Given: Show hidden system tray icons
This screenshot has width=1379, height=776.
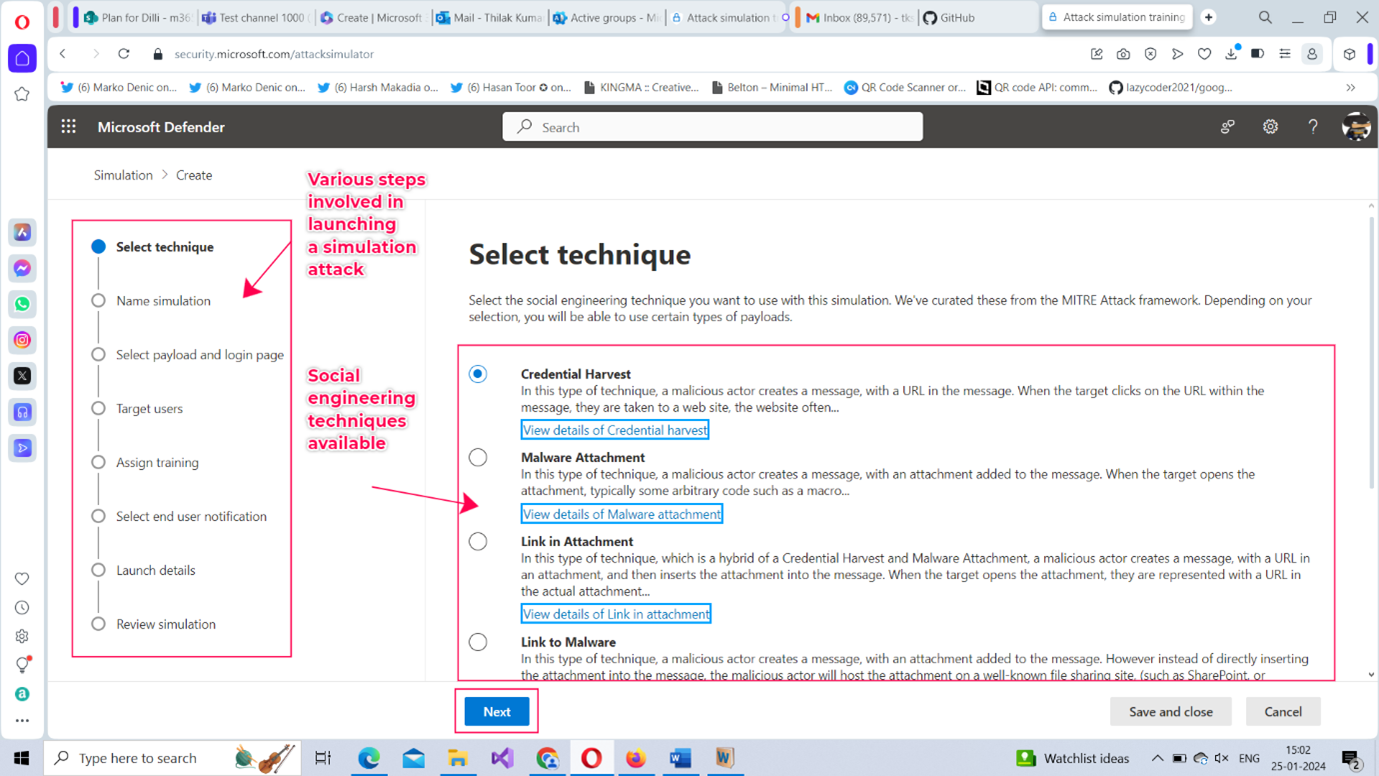Looking at the screenshot, I should pyautogui.click(x=1157, y=758).
